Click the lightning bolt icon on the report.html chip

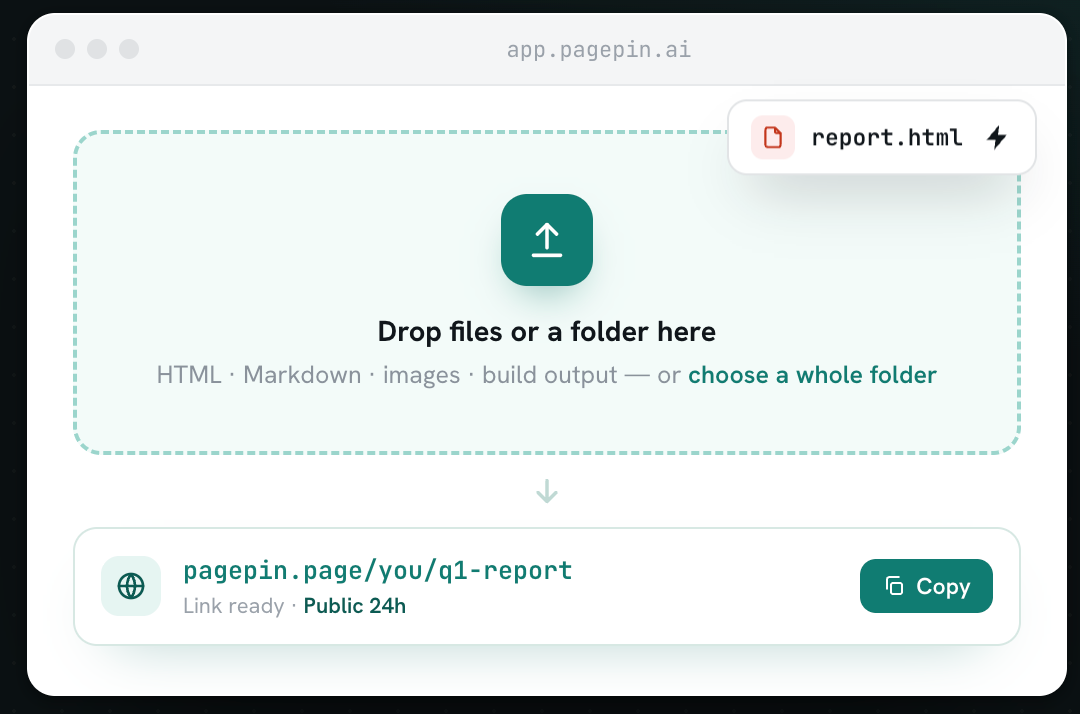point(997,137)
